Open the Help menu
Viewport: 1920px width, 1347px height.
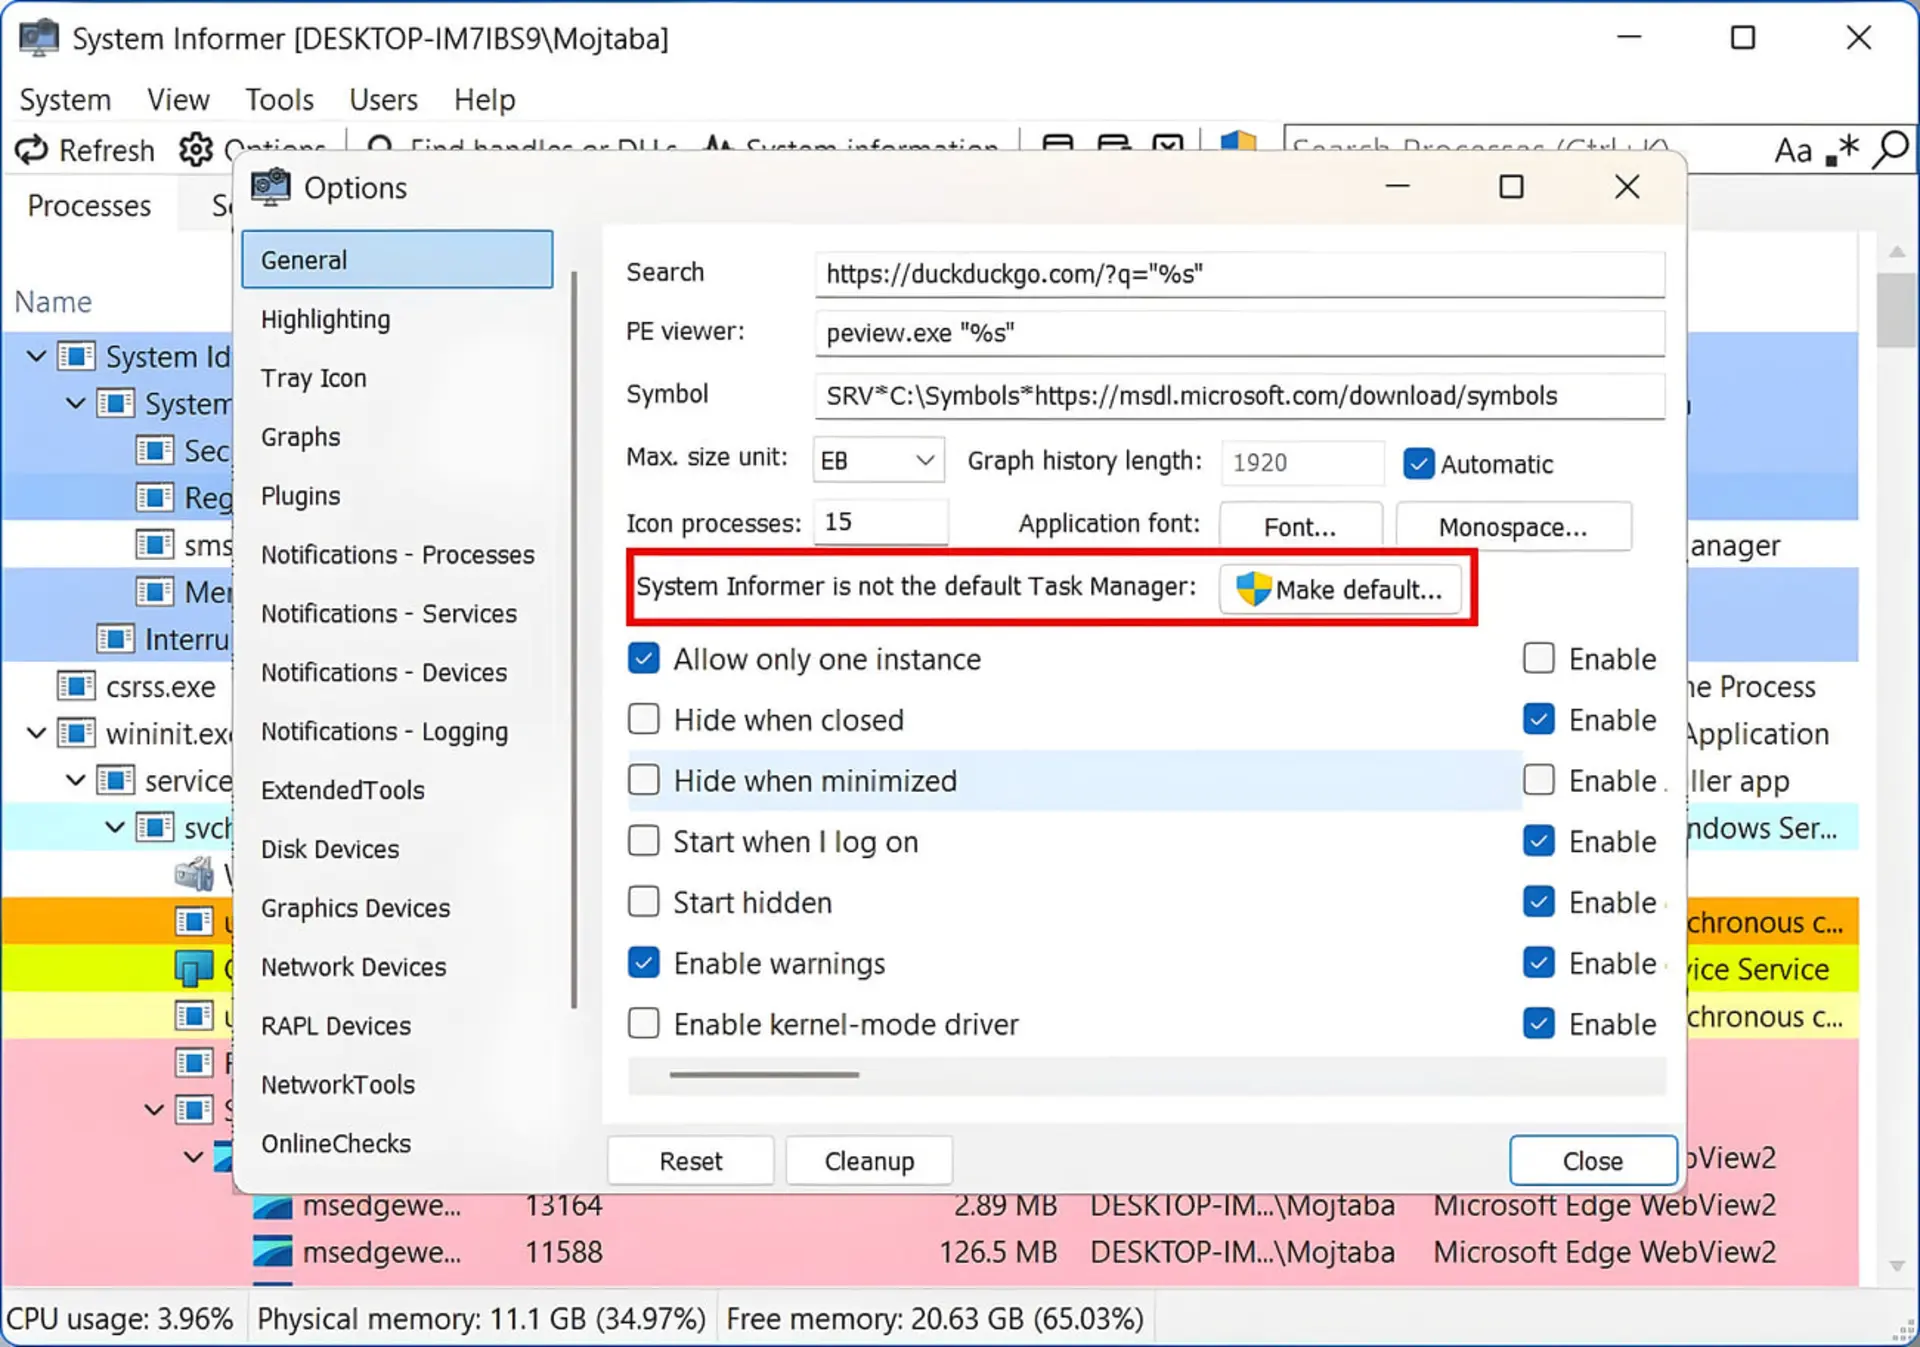point(484,100)
